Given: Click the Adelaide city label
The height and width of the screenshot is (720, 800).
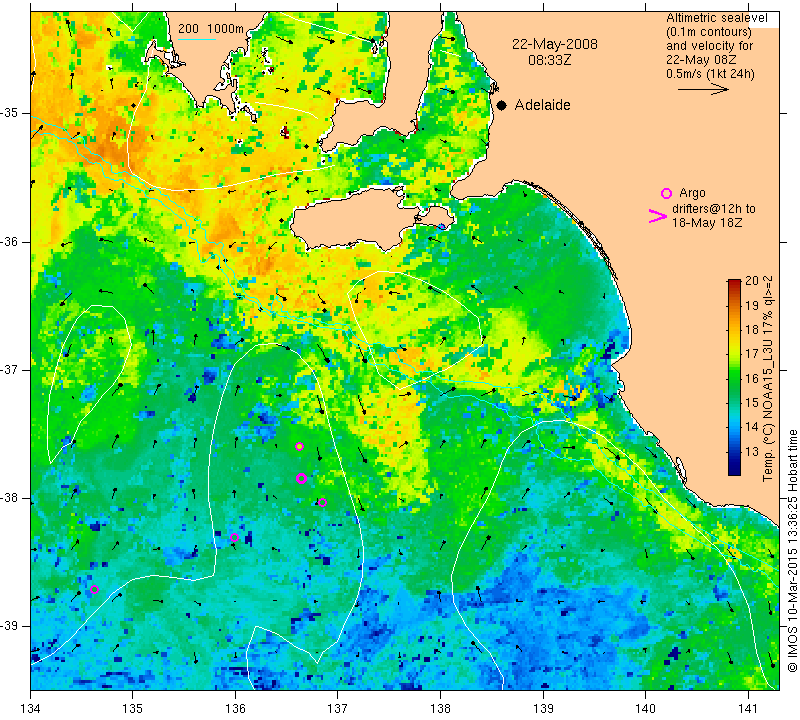Looking at the screenshot, I should (x=542, y=105).
